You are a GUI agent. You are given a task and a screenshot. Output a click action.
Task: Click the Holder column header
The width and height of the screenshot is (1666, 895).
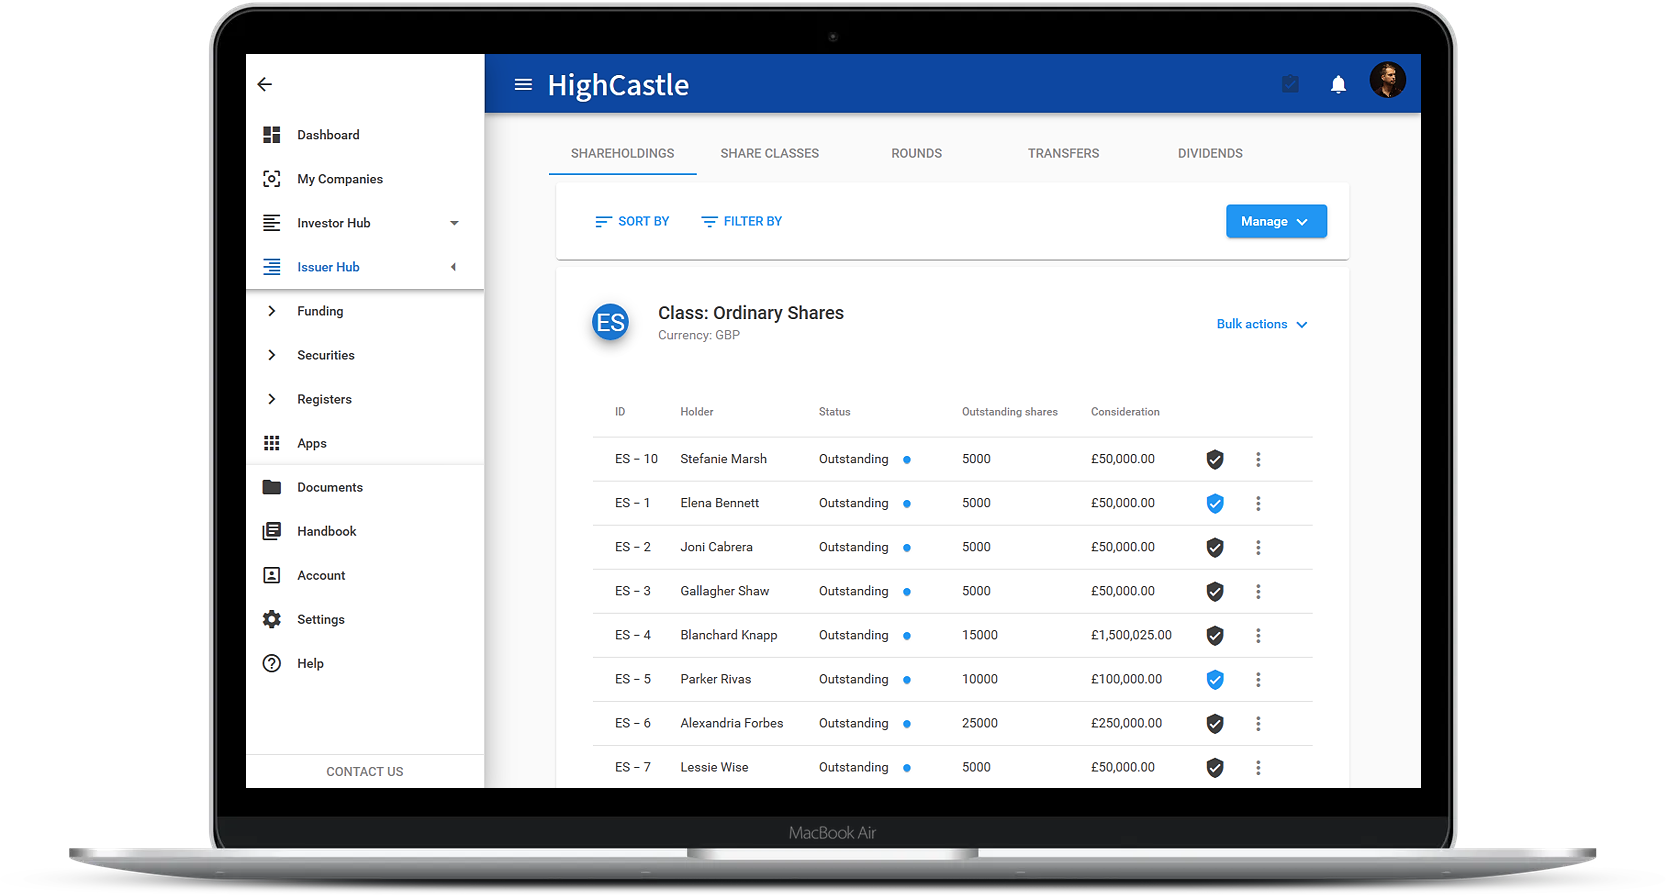point(697,412)
